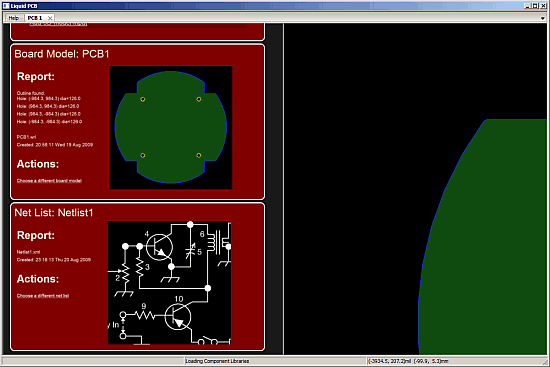The width and height of the screenshot is (550, 367).
Task: Select the board 'Created: 20:58:11 Wed 19 Aug 2009' line
Action: pyautogui.click(x=55, y=145)
